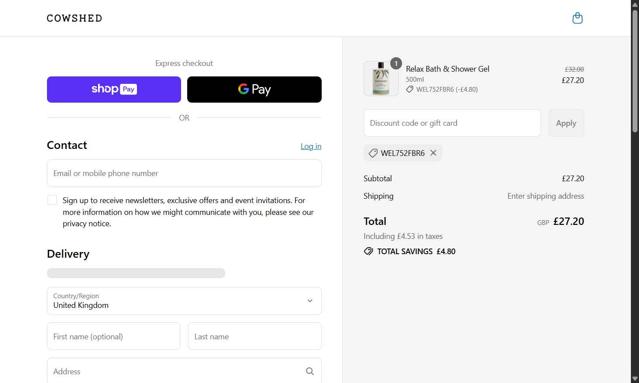This screenshot has height=383, width=639.
Task: Click the total £27.20 amount
Action: (568, 221)
